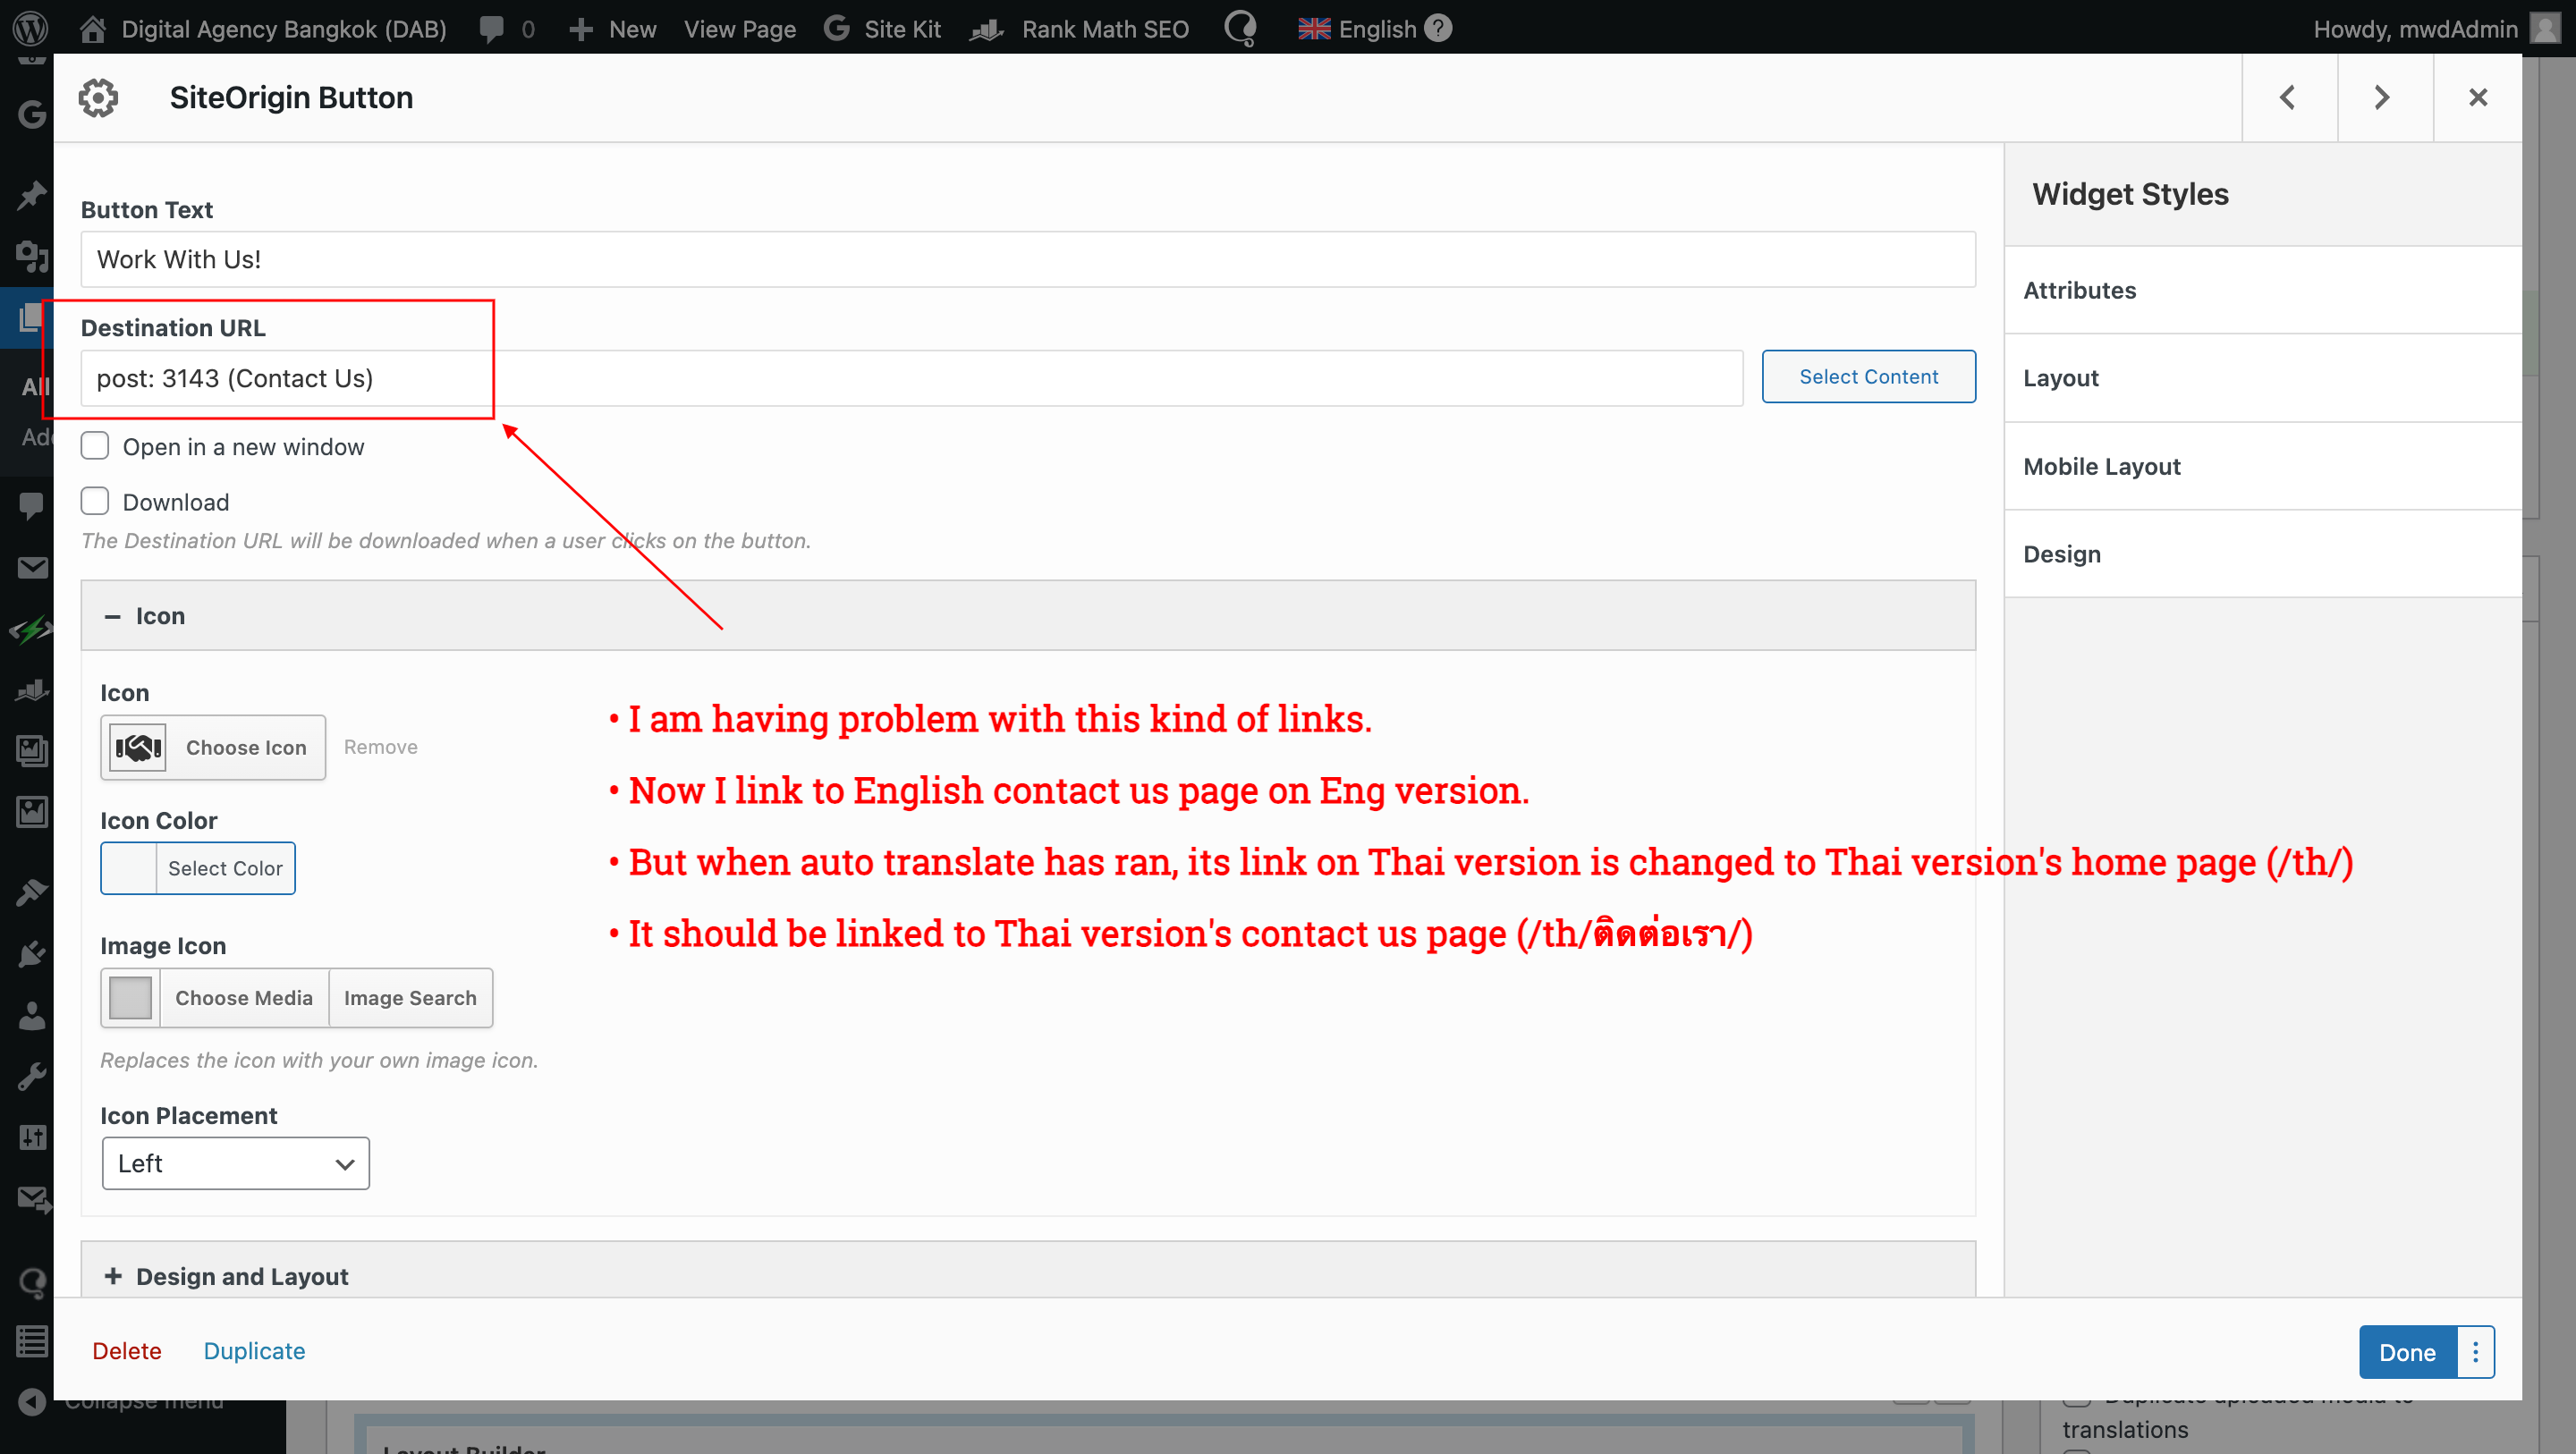This screenshot has height=1454, width=2576.
Task: Click the envelope icon in the sidebar
Action: 32,568
